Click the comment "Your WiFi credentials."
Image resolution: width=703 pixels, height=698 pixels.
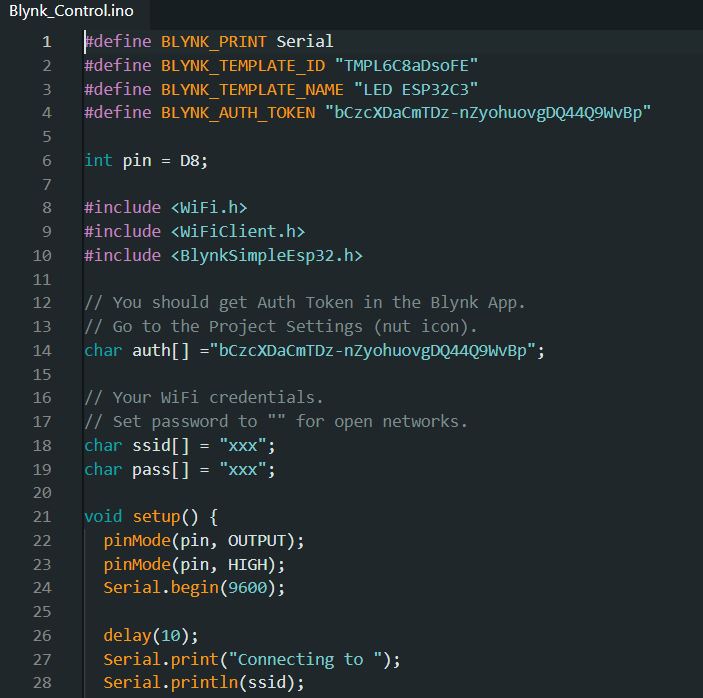[204, 398]
